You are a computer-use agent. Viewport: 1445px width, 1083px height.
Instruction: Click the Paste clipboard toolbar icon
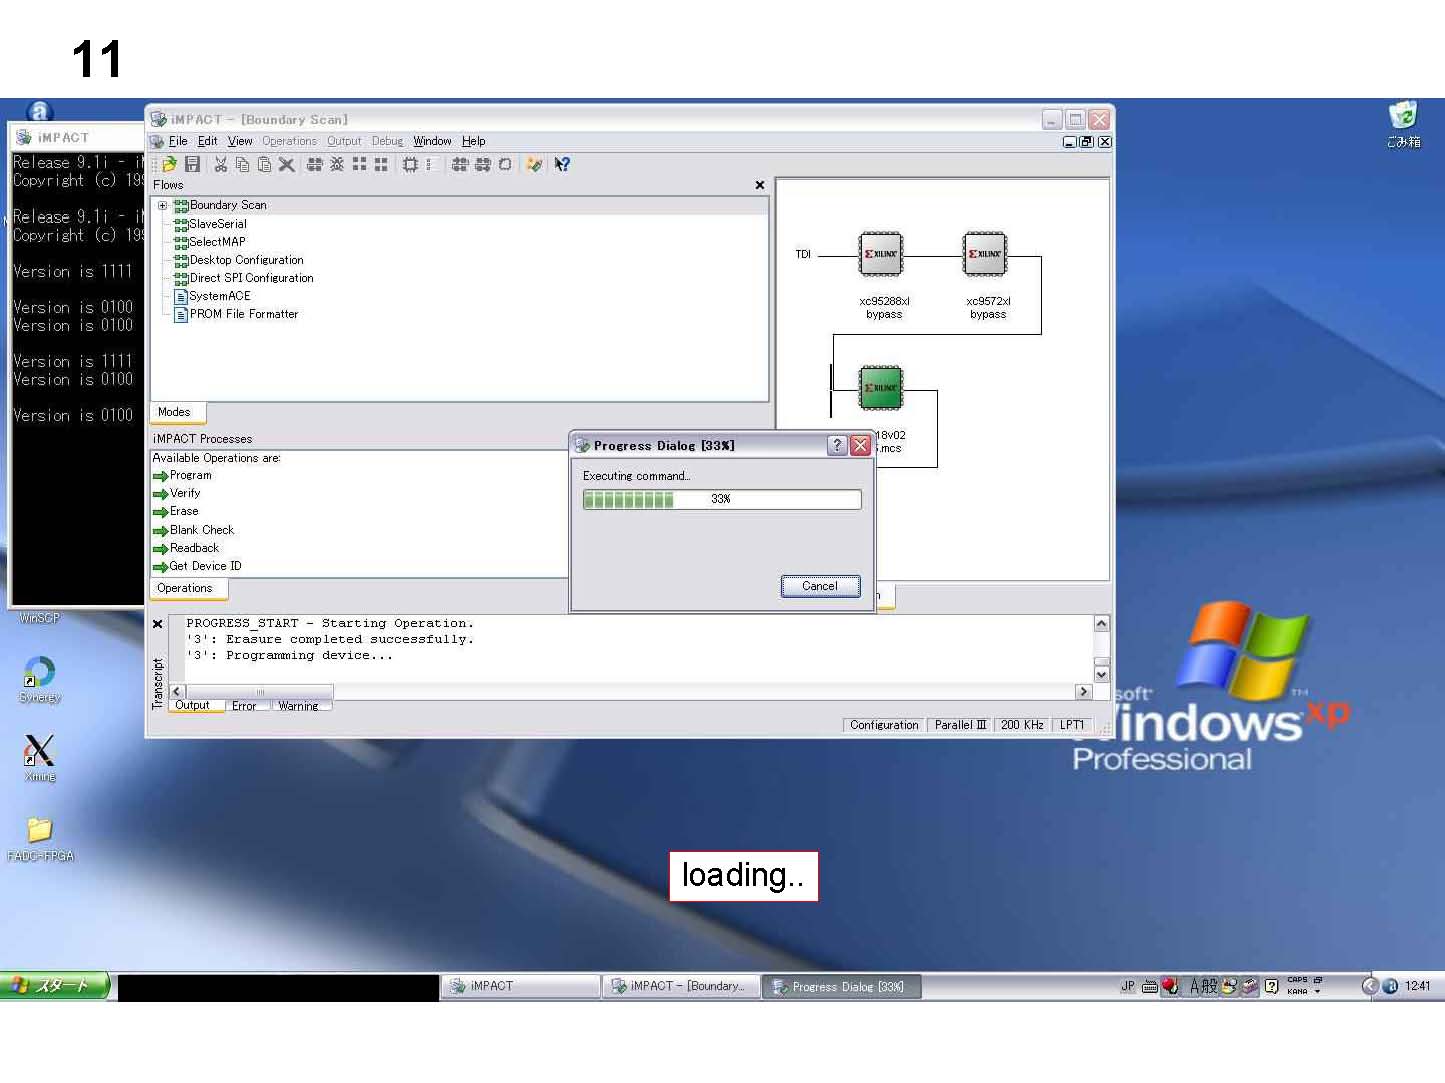click(x=264, y=165)
